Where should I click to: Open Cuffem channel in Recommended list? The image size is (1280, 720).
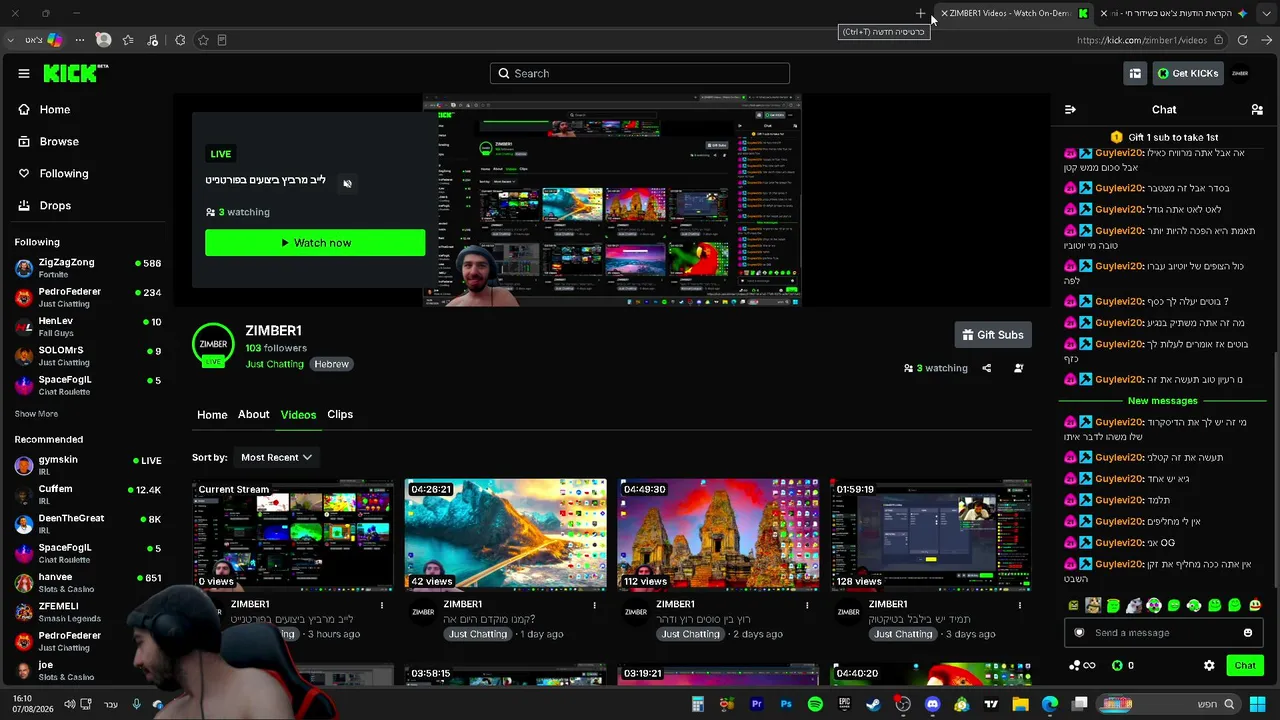point(87,494)
